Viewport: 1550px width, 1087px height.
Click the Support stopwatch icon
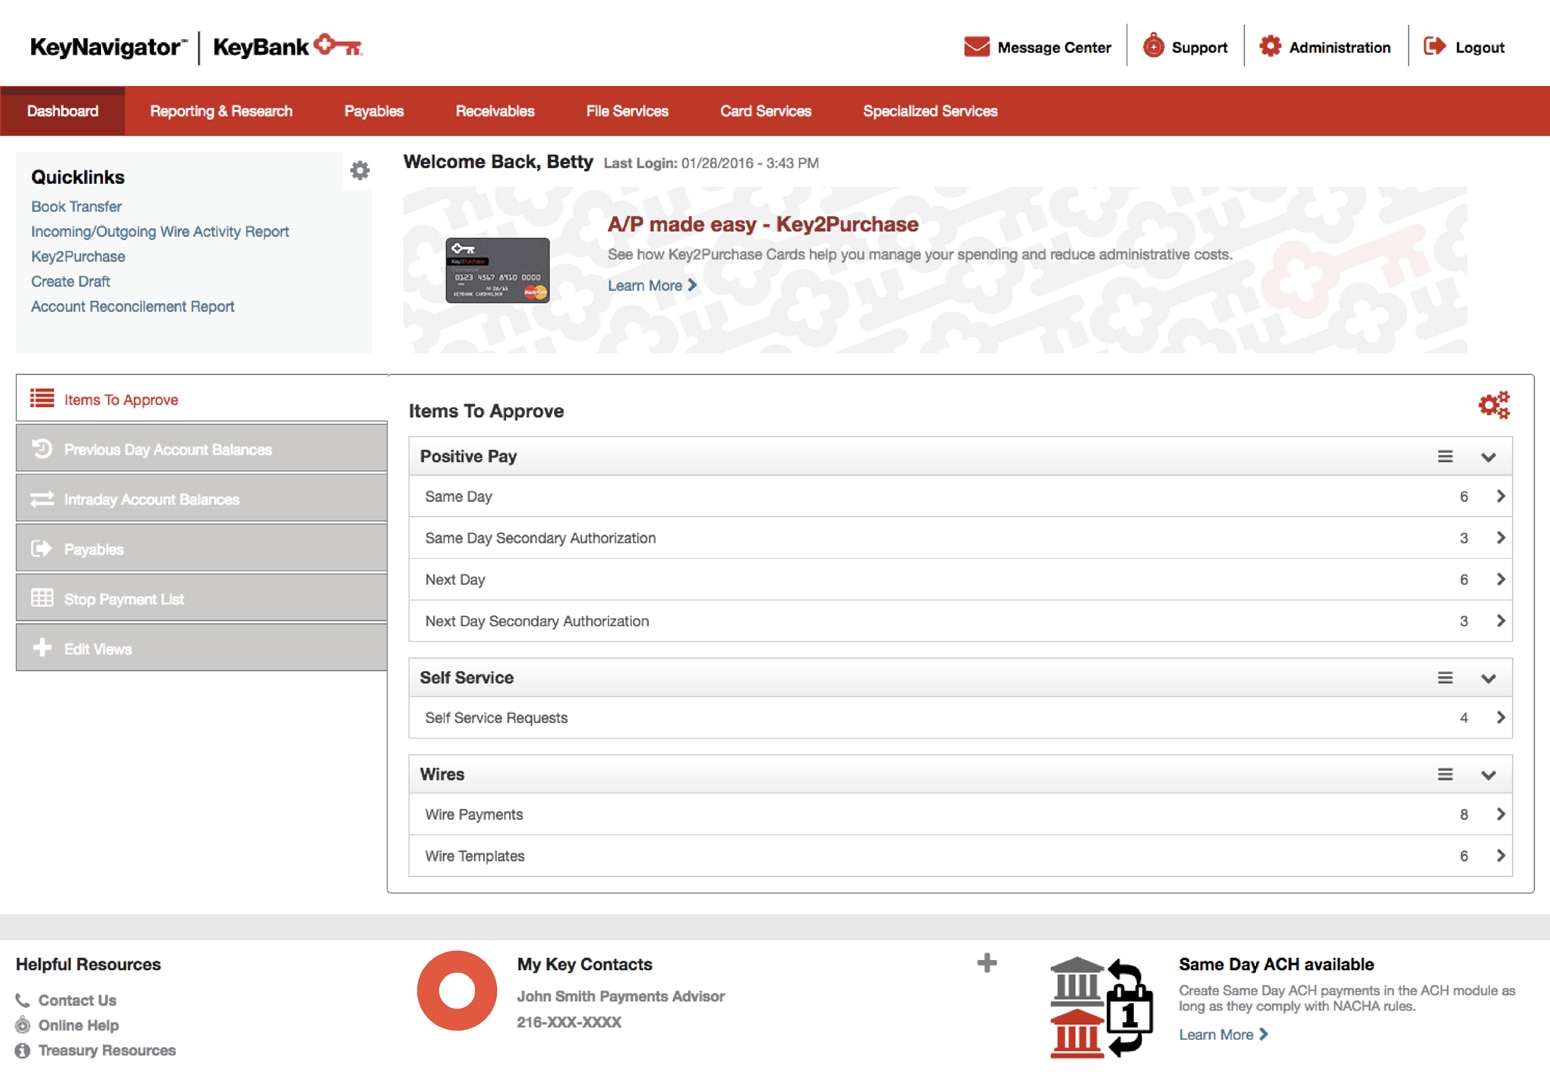(1153, 46)
